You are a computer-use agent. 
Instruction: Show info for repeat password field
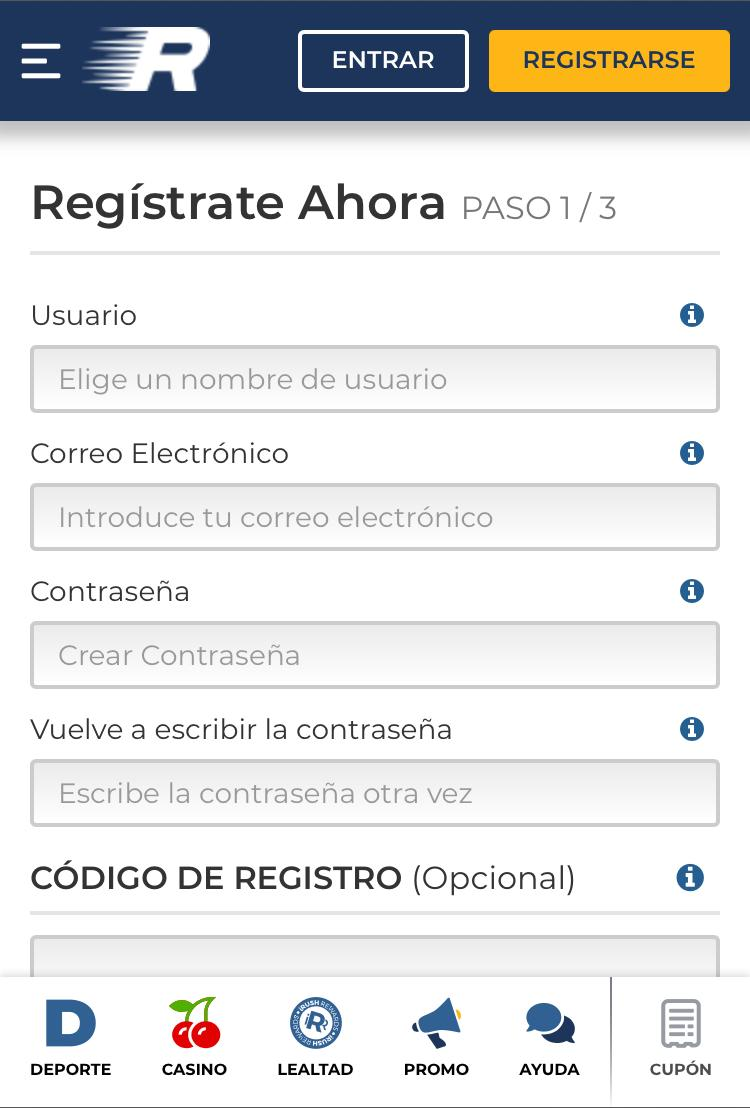pyautogui.click(x=691, y=729)
